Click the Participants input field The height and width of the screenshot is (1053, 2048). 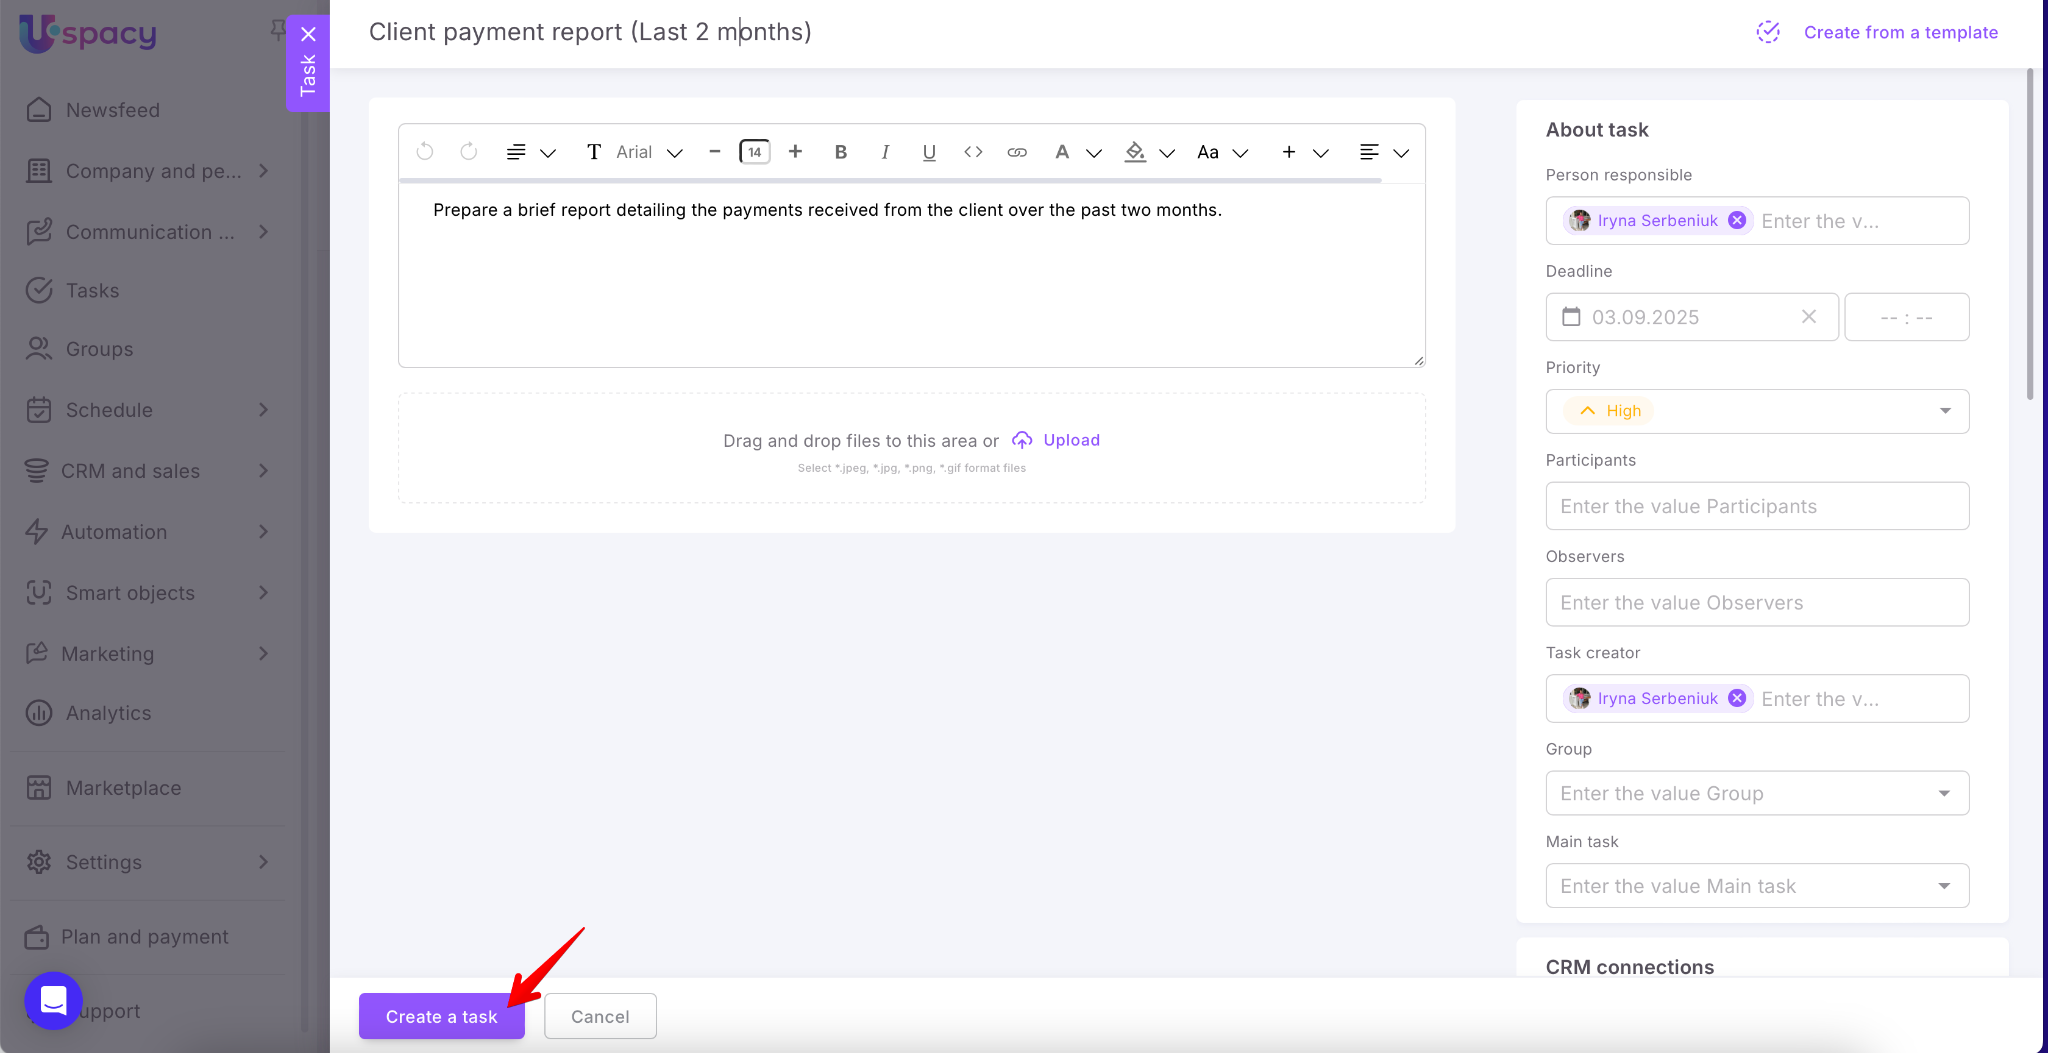tap(1756, 506)
